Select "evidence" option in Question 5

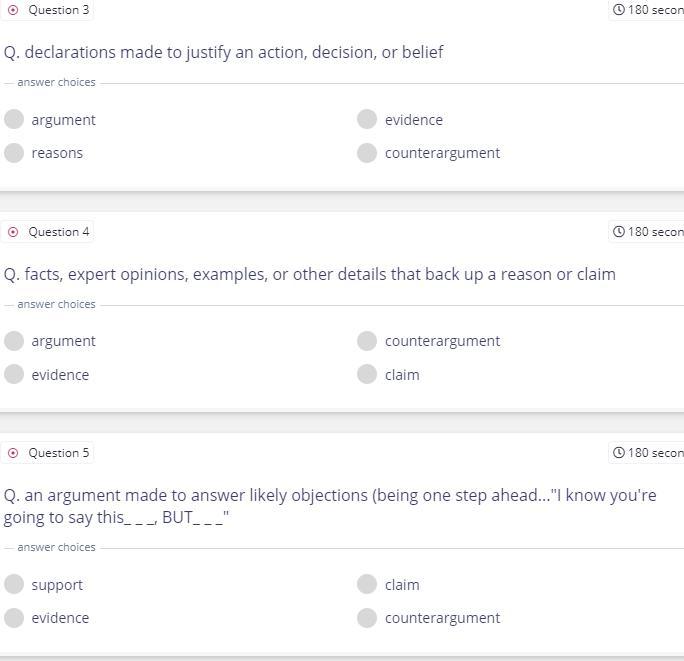click(x=14, y=618)
